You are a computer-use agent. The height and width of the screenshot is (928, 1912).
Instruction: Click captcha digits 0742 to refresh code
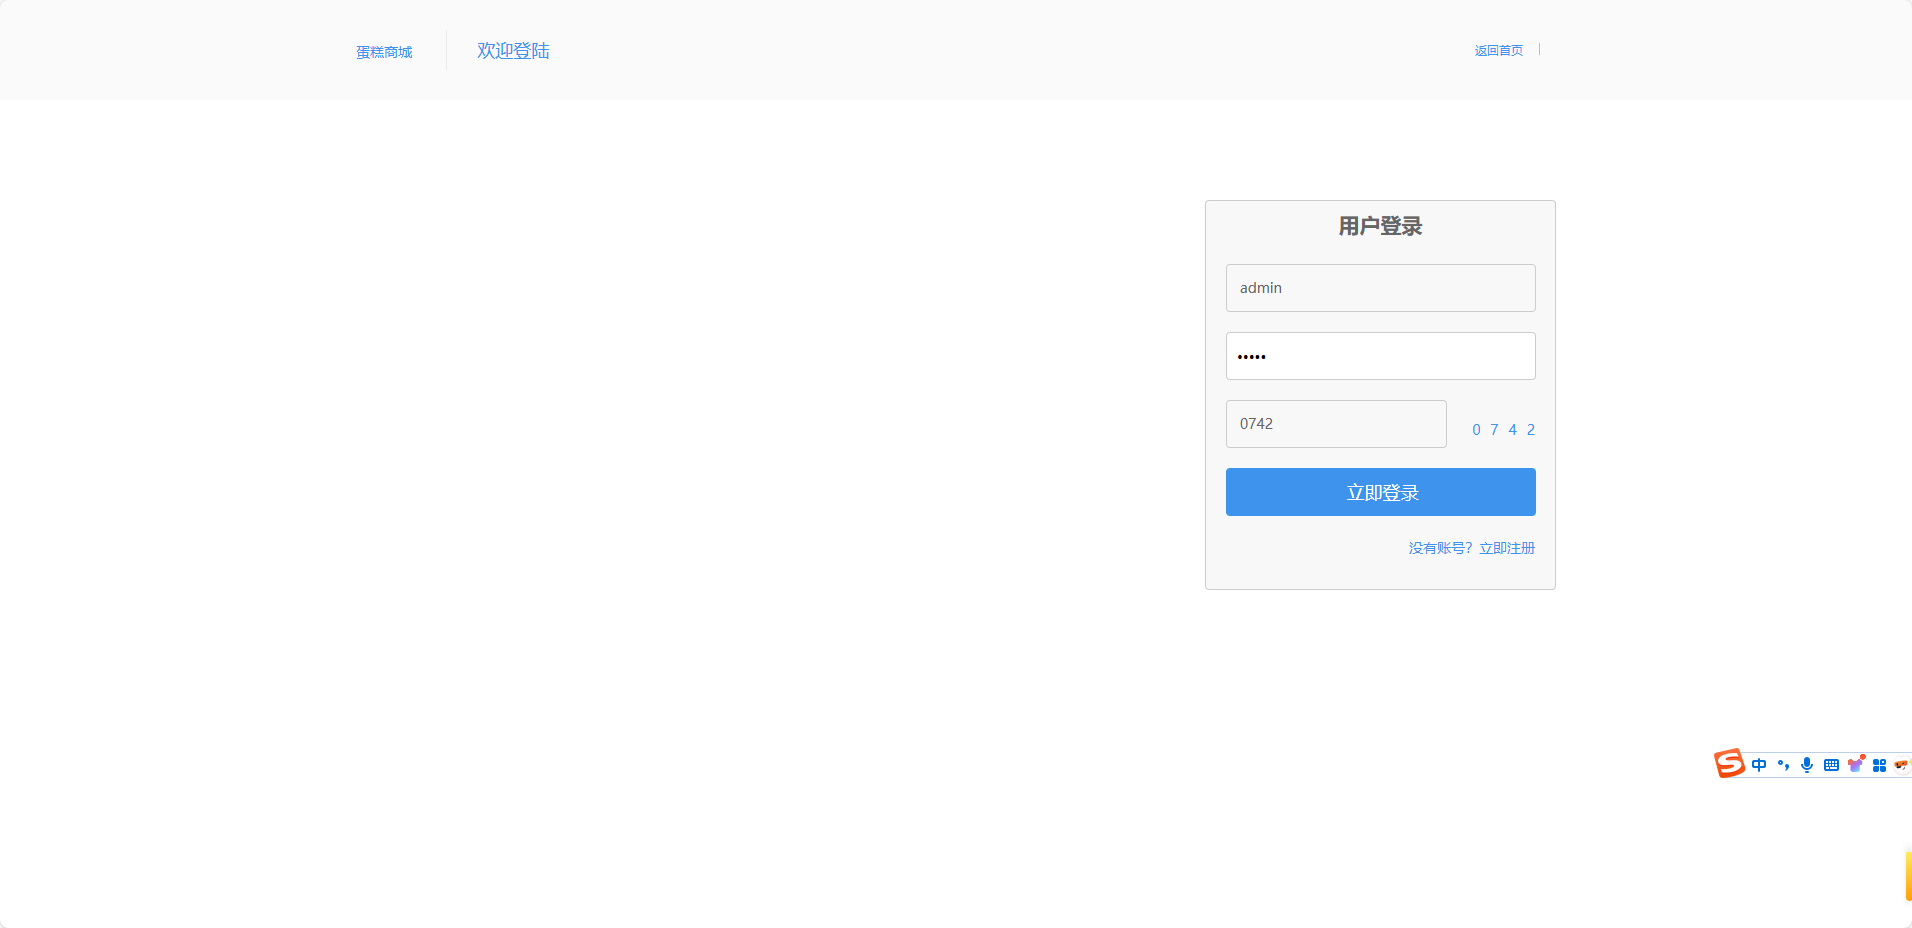click(1503, 429)
